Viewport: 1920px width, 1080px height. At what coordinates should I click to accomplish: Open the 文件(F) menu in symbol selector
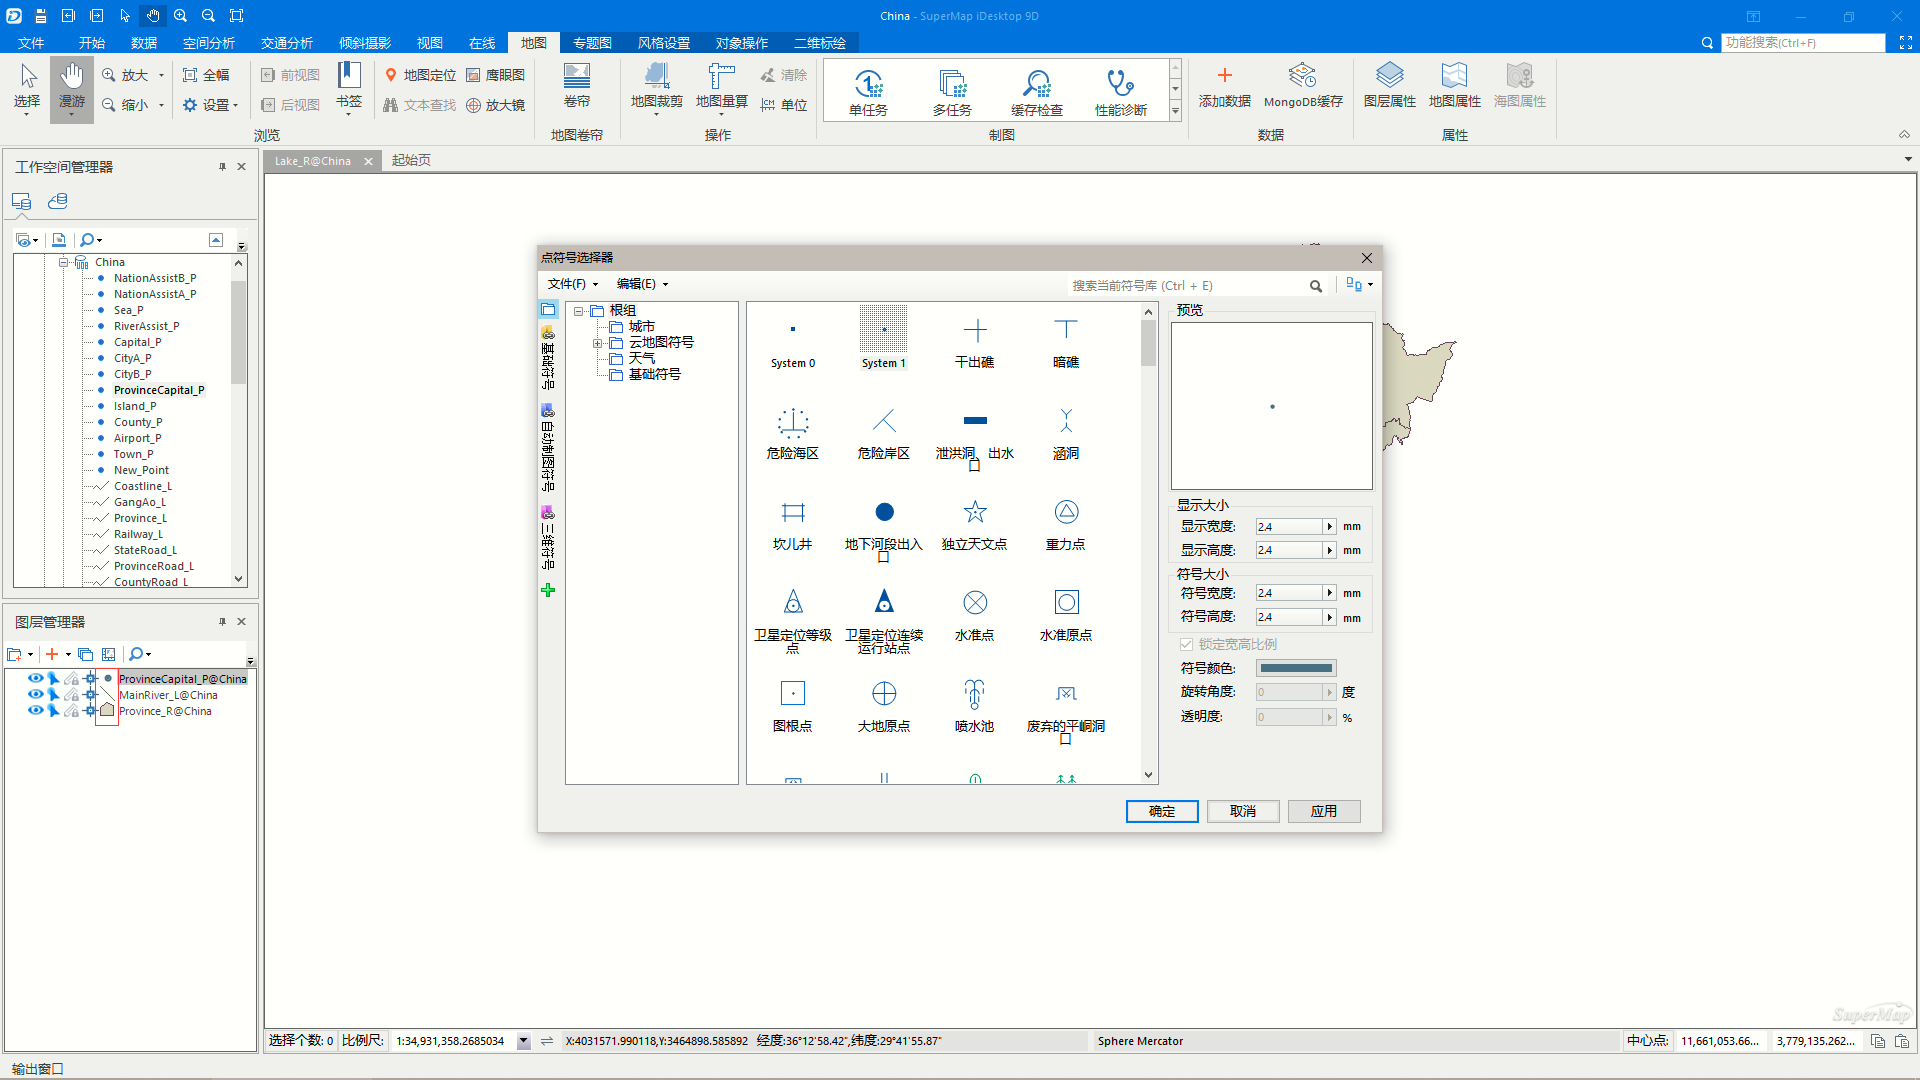pyautogui.click(x=572, y=284)
